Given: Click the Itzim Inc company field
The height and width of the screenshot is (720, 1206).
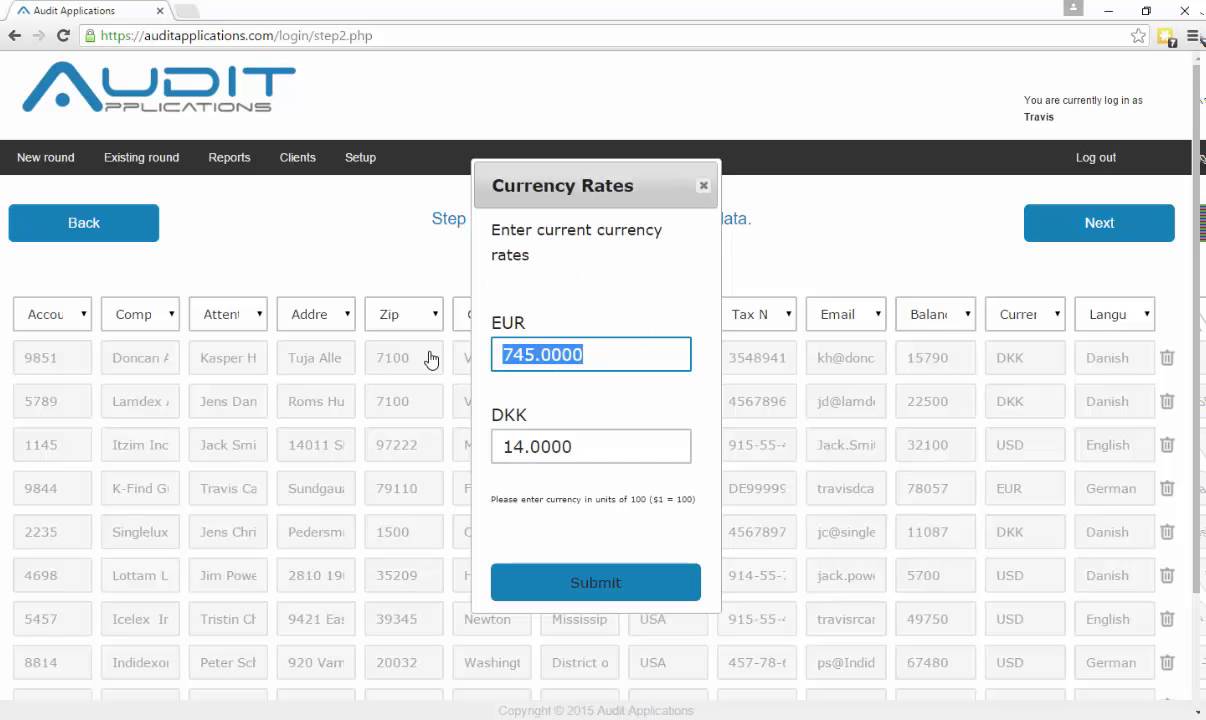Looking at the screenshot, I should tap(140, 445).
